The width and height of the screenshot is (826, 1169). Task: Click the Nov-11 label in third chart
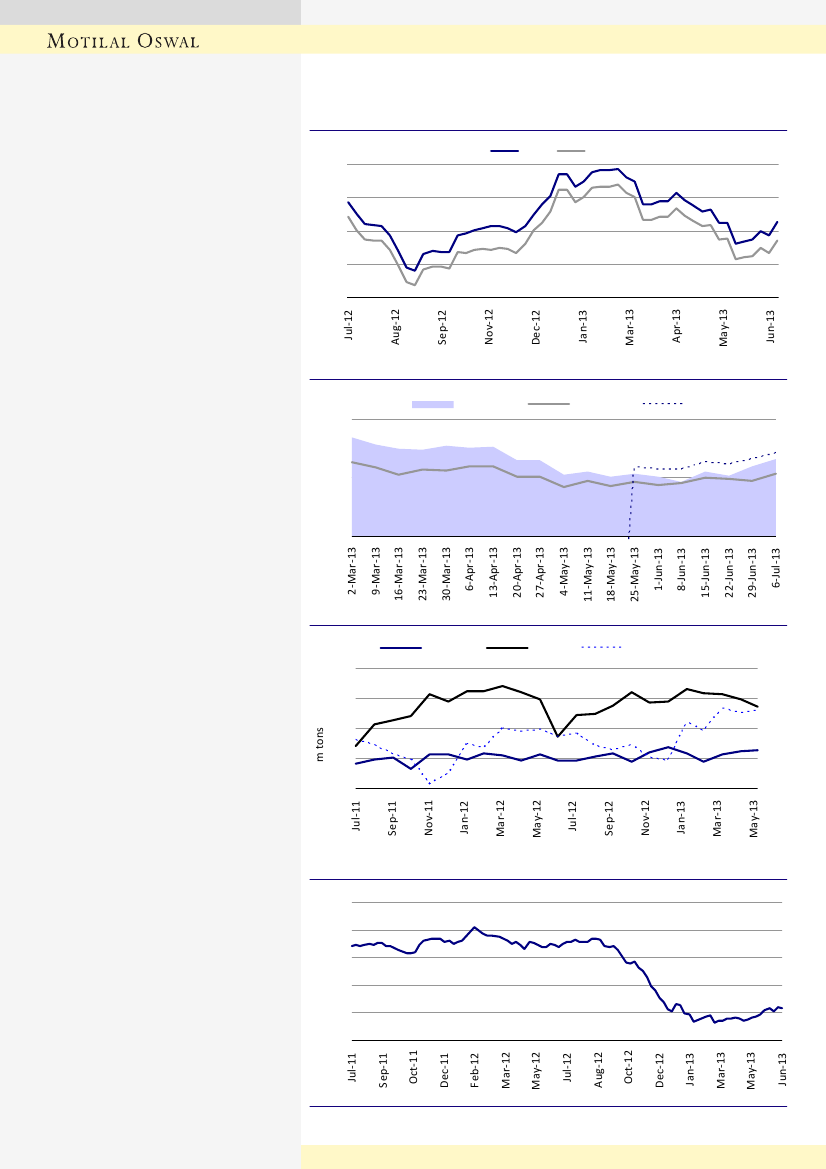point(429,817)
